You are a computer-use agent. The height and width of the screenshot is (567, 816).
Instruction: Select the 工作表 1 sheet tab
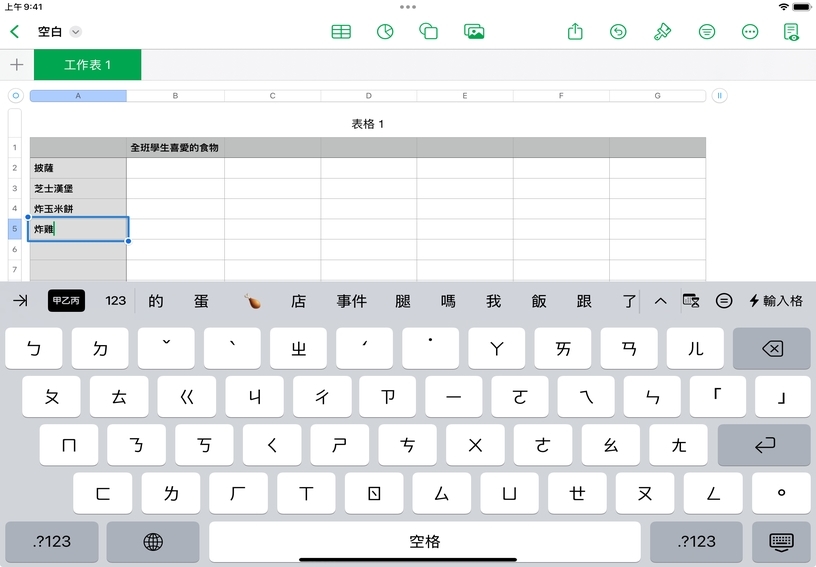(88, 65)
